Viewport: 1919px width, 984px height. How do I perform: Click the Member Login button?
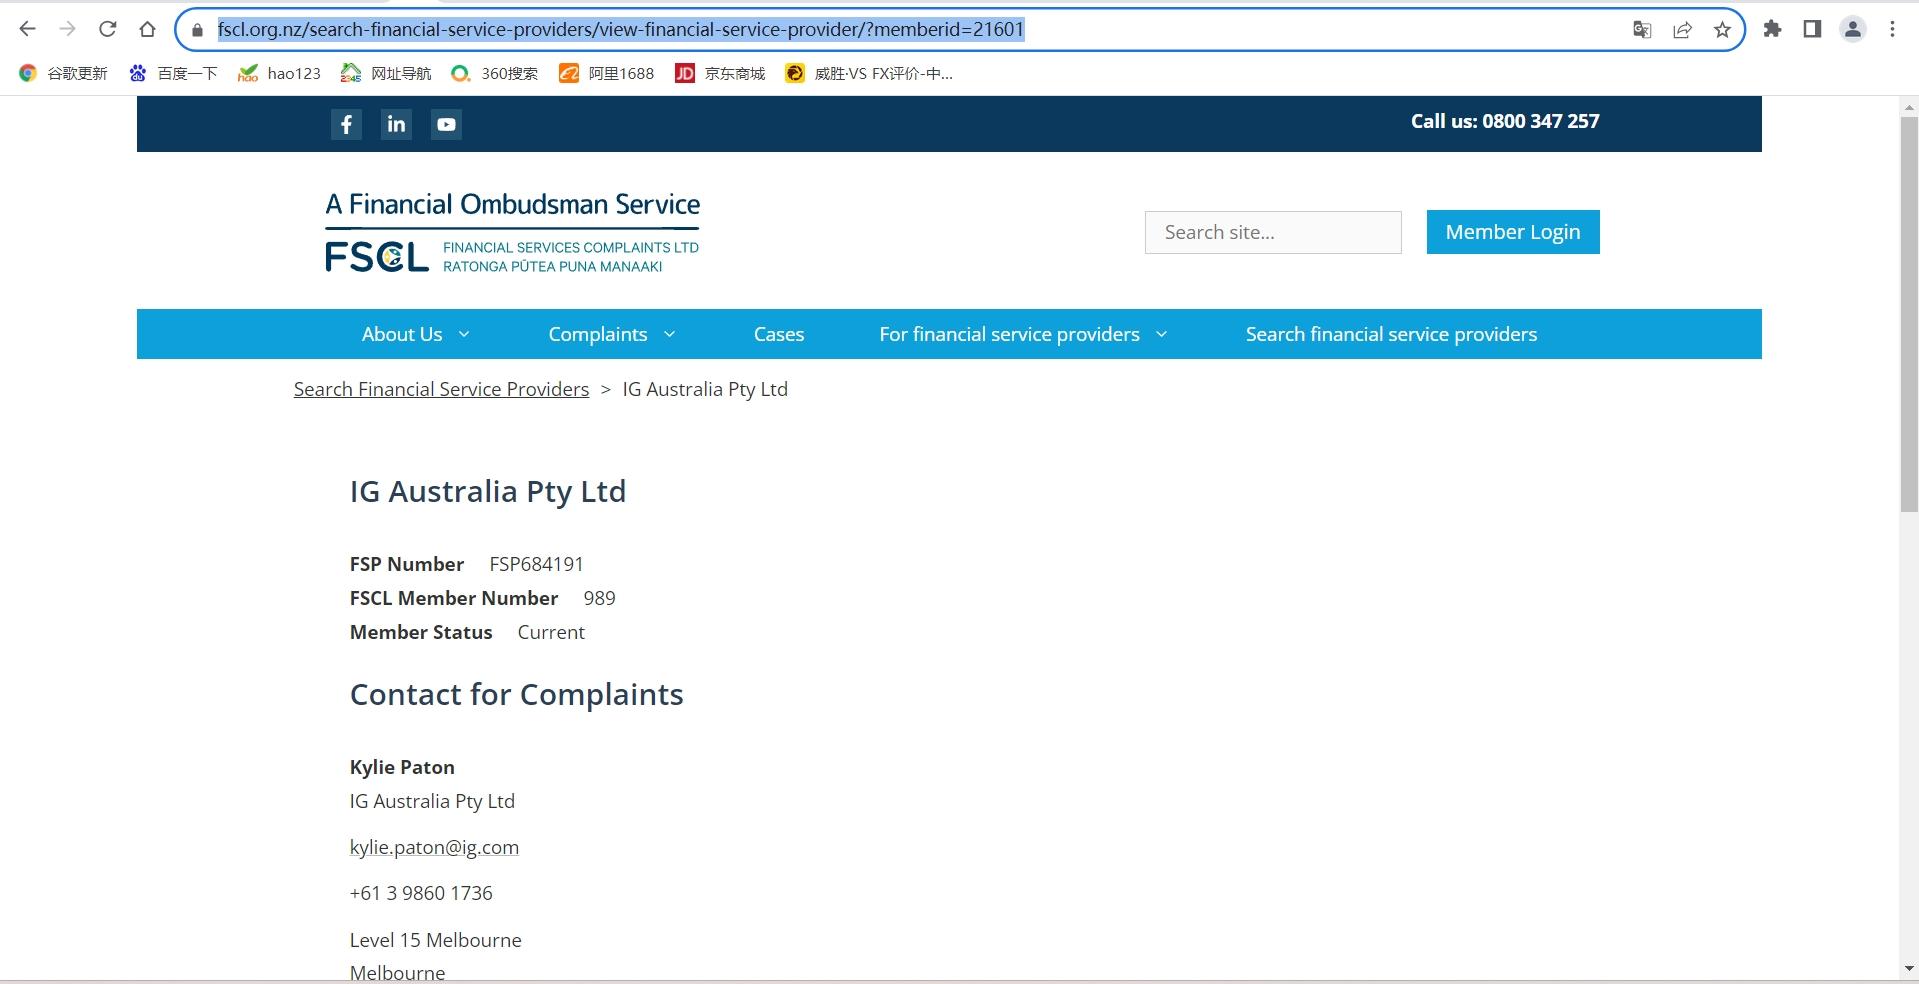point(1512,232)
